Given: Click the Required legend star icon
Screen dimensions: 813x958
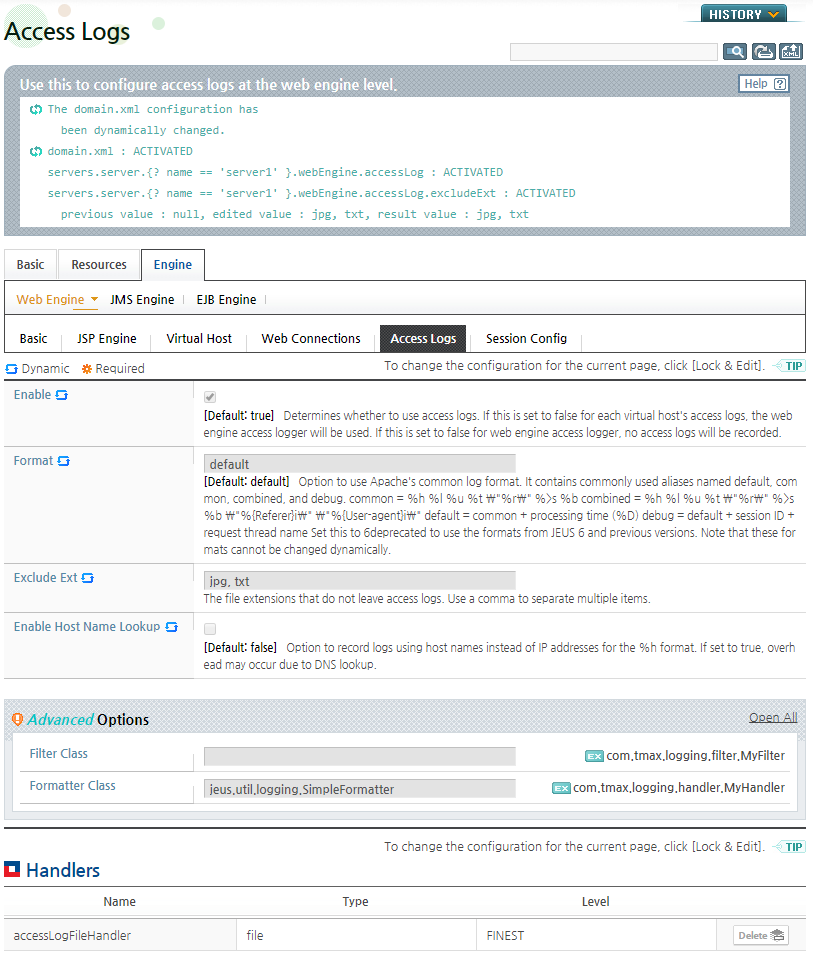Looking at the screenshot, I should pyautogui.click(x=87, y=369).
